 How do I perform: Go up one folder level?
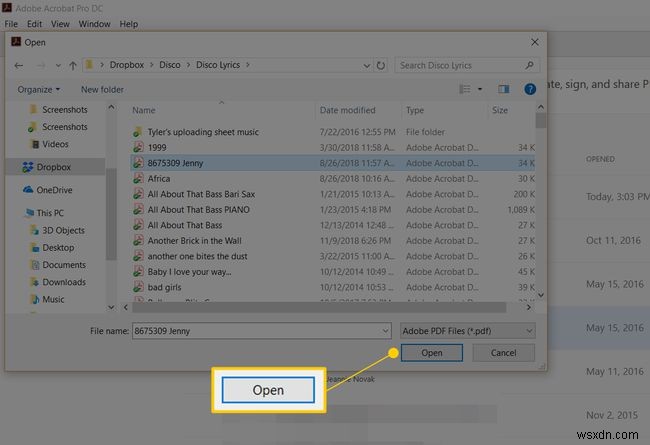[73, 66]
